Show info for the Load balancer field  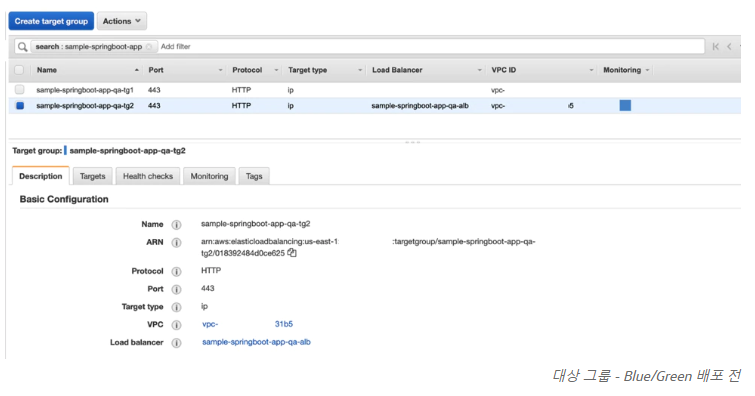pyautogui.click(x=177, y=343)
